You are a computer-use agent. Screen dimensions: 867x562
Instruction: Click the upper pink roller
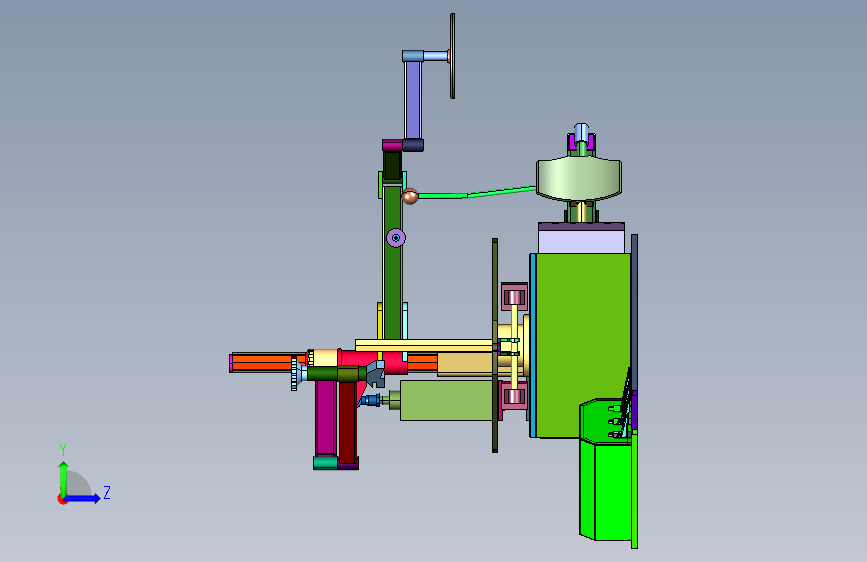514,297
